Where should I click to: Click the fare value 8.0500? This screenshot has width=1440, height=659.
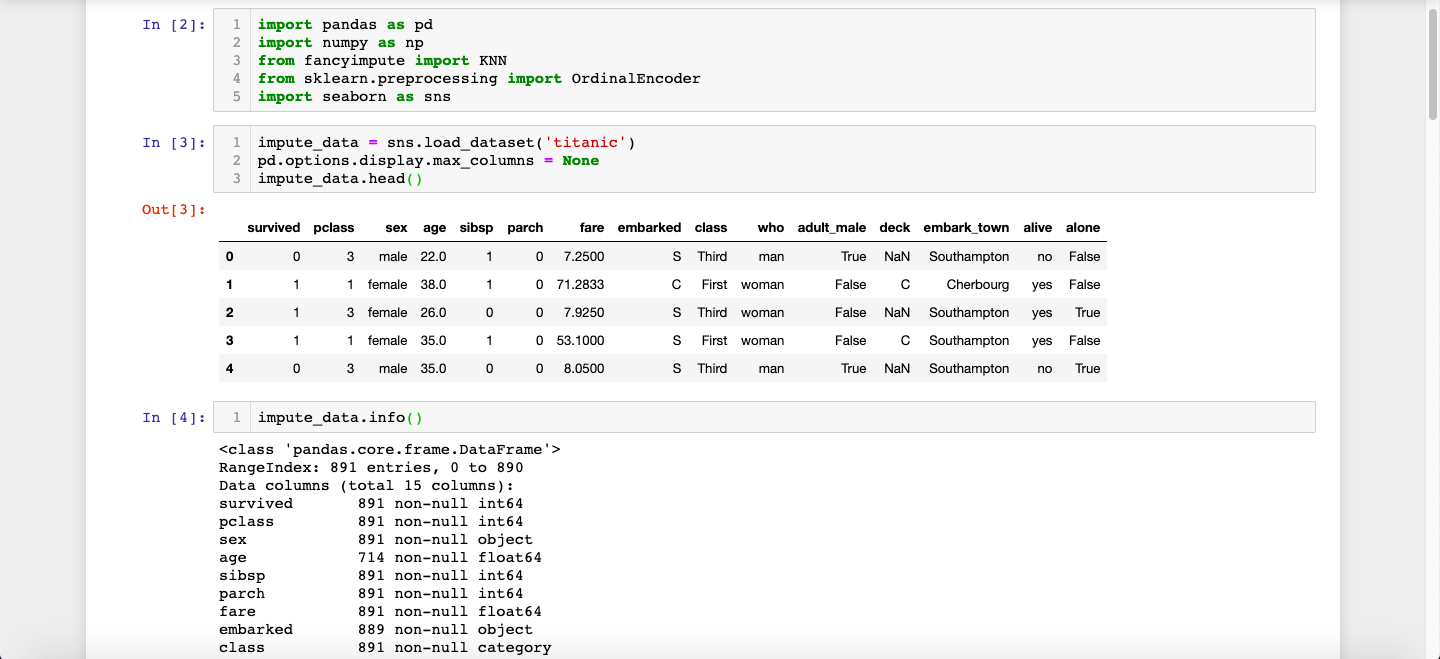[584, 368]
